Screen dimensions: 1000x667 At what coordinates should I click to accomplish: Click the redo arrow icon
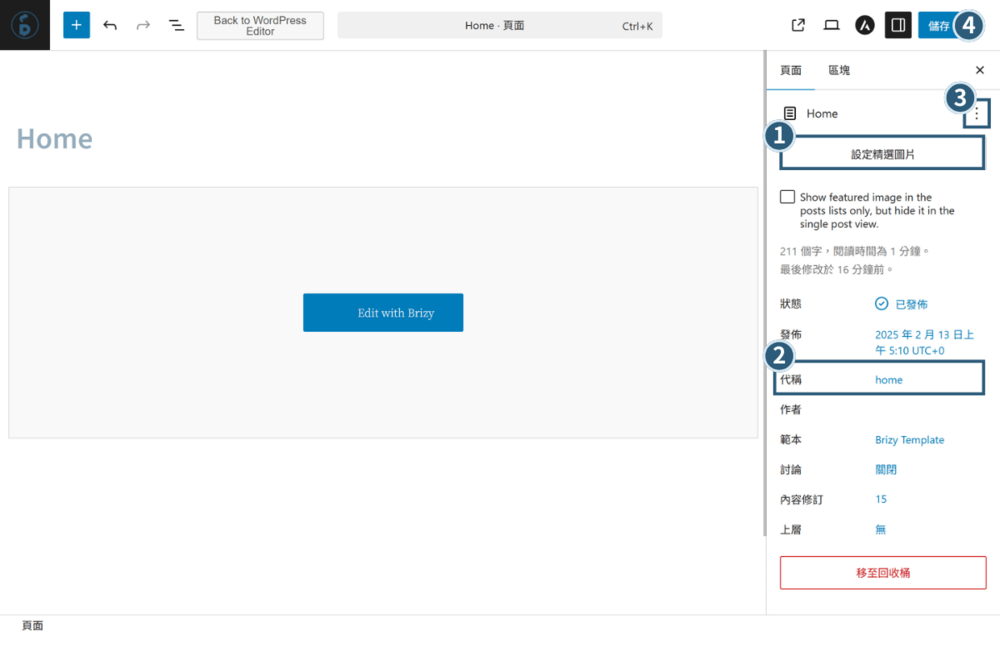pos(143,24)
